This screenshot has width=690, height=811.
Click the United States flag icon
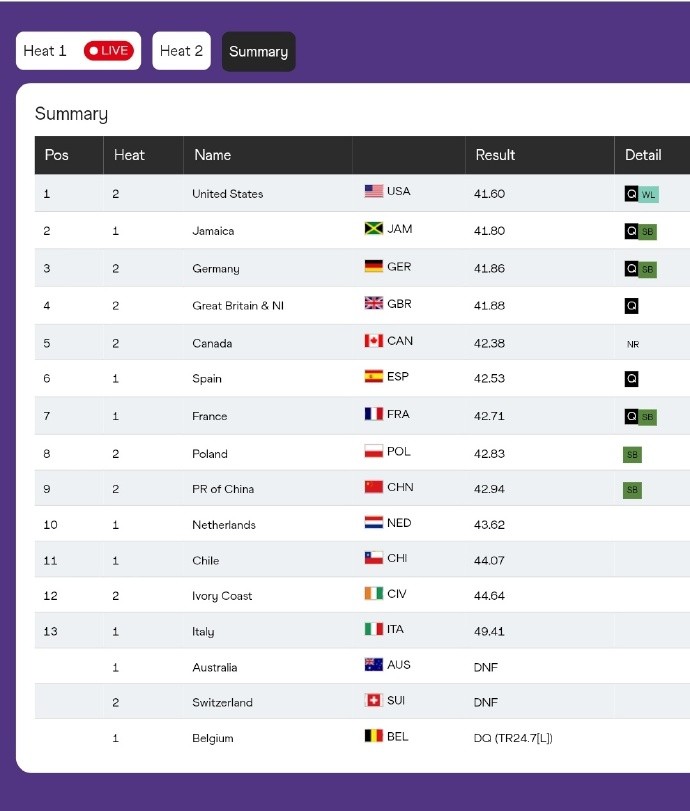tap(374, 191)
